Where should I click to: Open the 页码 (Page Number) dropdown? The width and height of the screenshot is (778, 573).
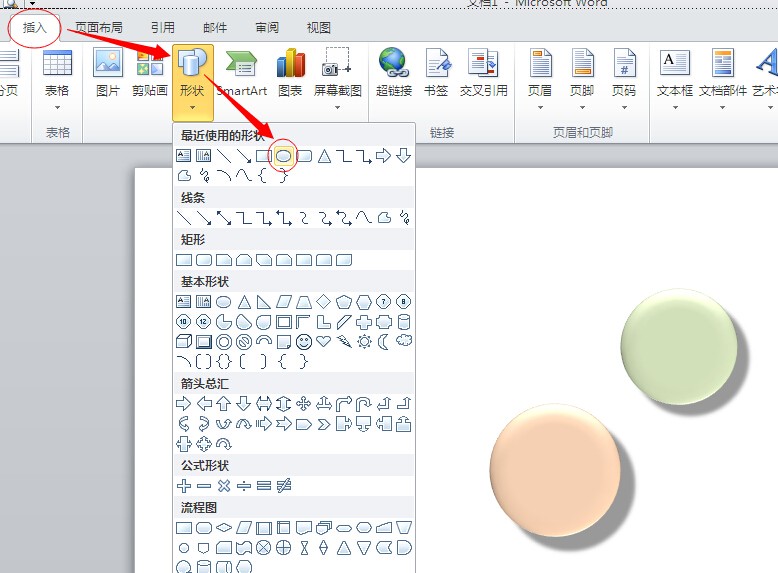[624, 73]
